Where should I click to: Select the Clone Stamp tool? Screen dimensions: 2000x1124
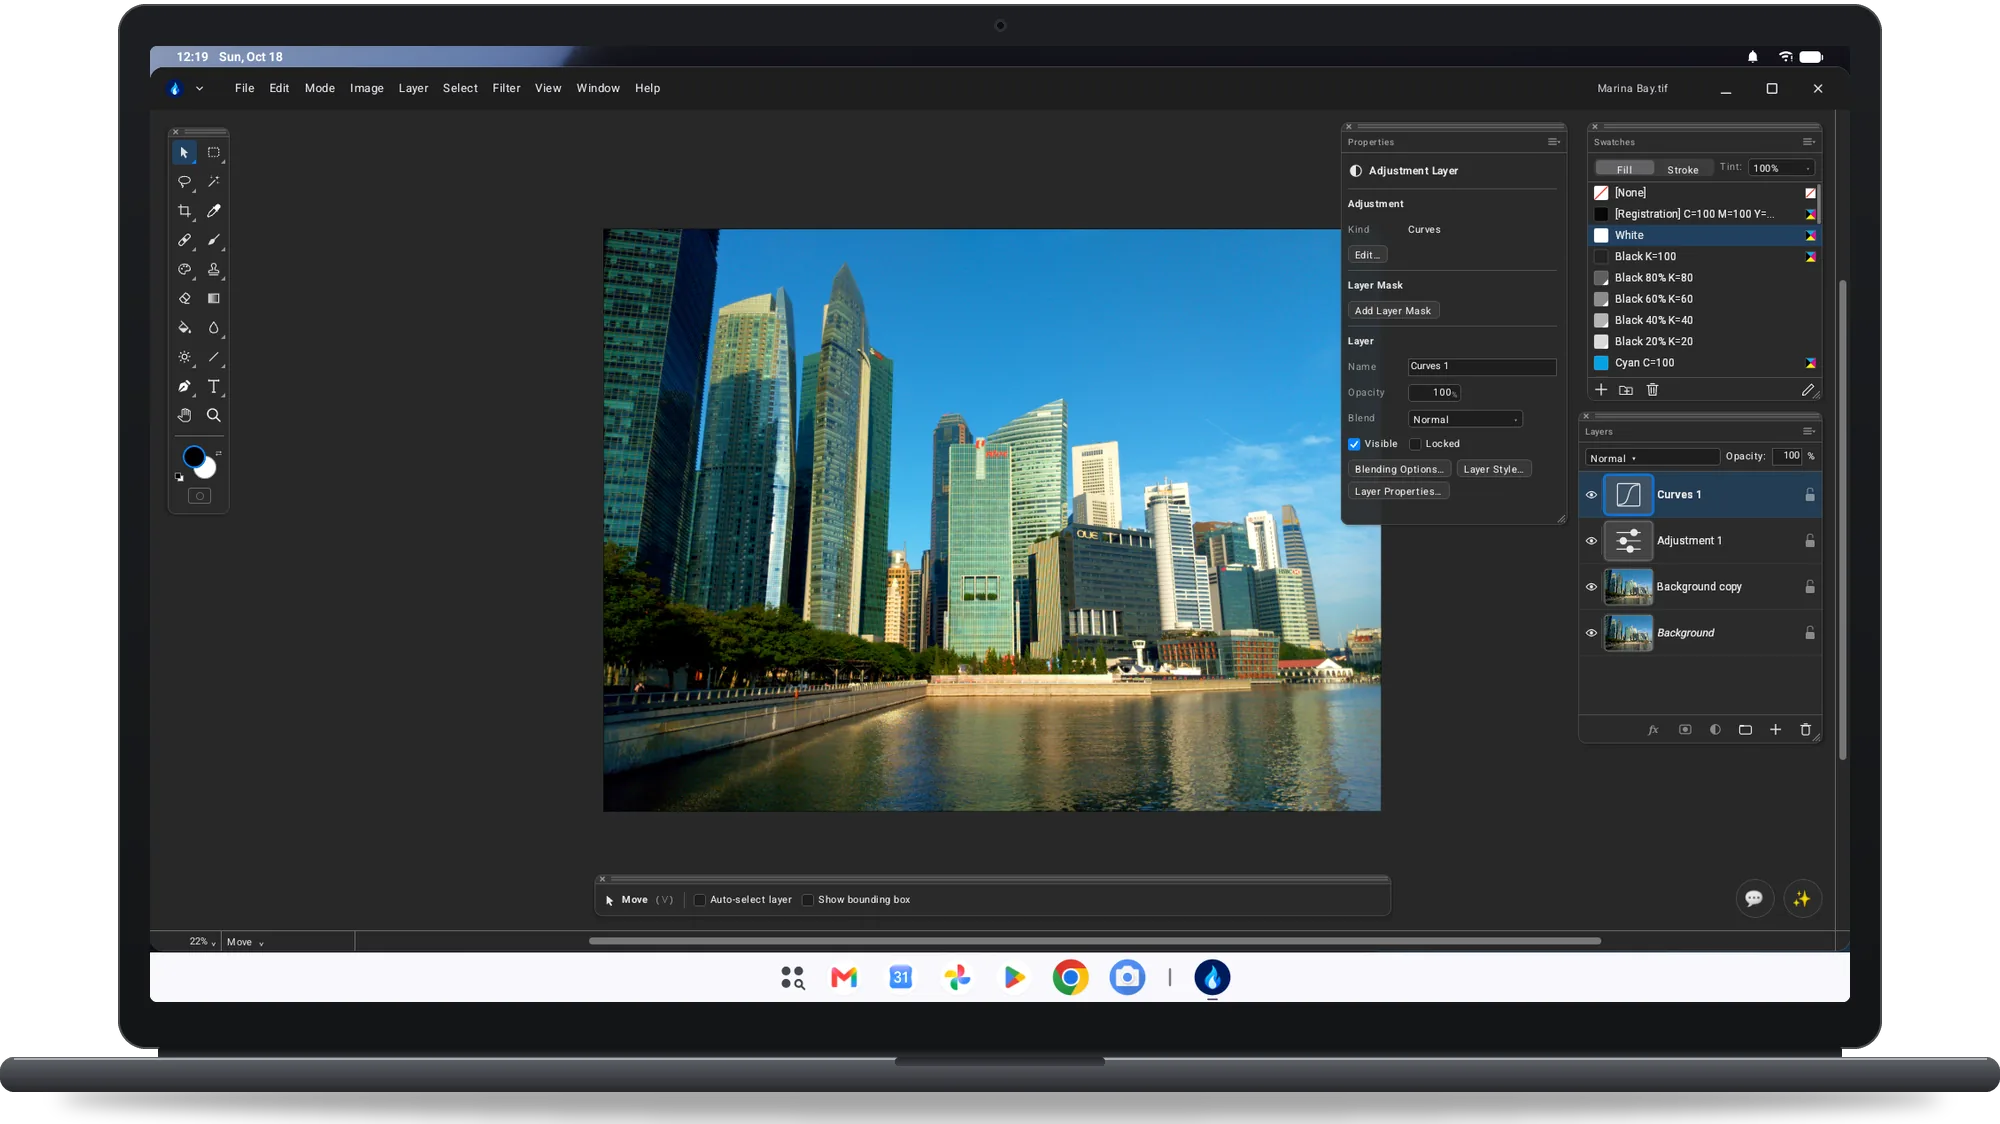[213, 270]
